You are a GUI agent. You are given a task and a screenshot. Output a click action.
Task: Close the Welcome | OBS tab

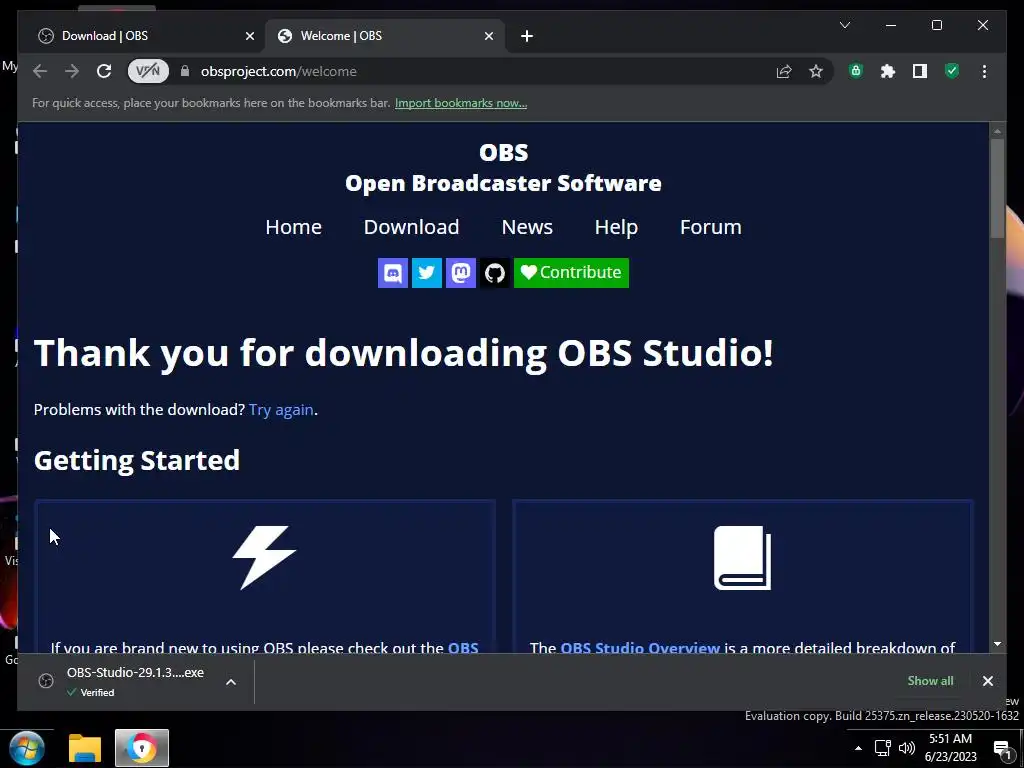[488, 36]
